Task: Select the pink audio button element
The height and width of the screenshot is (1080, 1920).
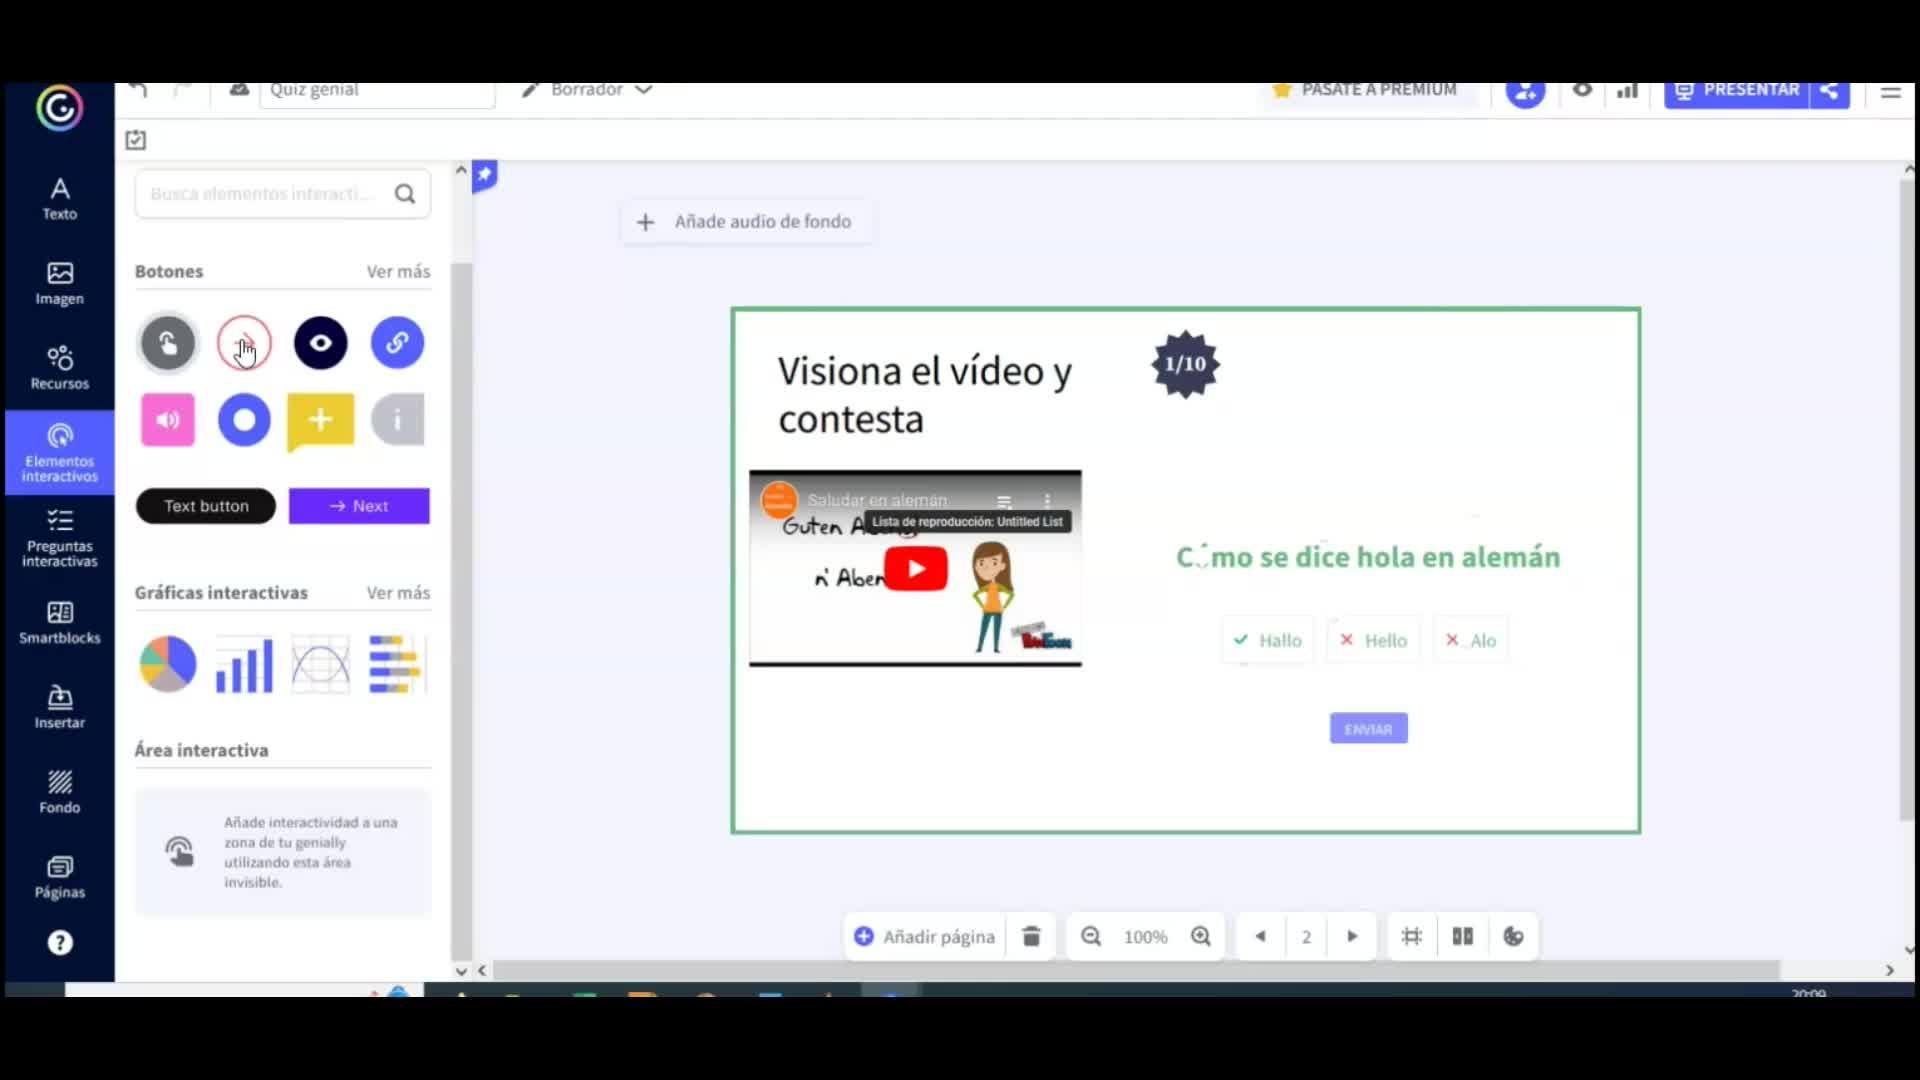Action: click(168, 420)
